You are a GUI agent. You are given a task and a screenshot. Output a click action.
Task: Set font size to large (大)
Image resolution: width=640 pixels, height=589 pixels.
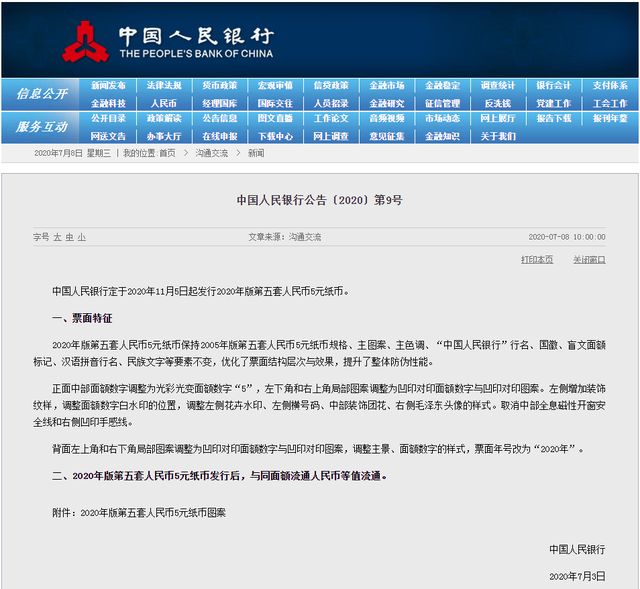pos(57,237)
